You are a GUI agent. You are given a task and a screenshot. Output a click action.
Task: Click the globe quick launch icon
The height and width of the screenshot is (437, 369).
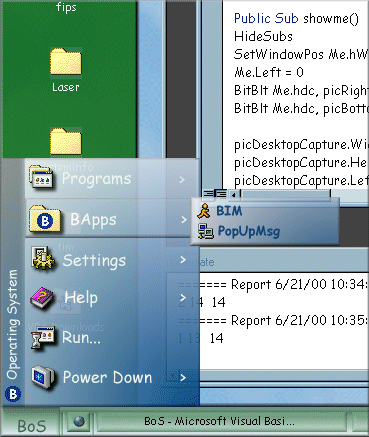(x=79, y=421)
